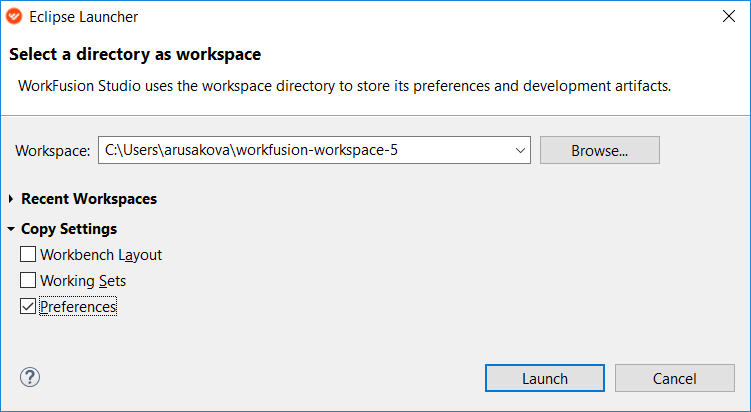This screenshot has width=751, height=412.
Task: Enable the Working Sets checkbox
Action: [x=28, y=280]
